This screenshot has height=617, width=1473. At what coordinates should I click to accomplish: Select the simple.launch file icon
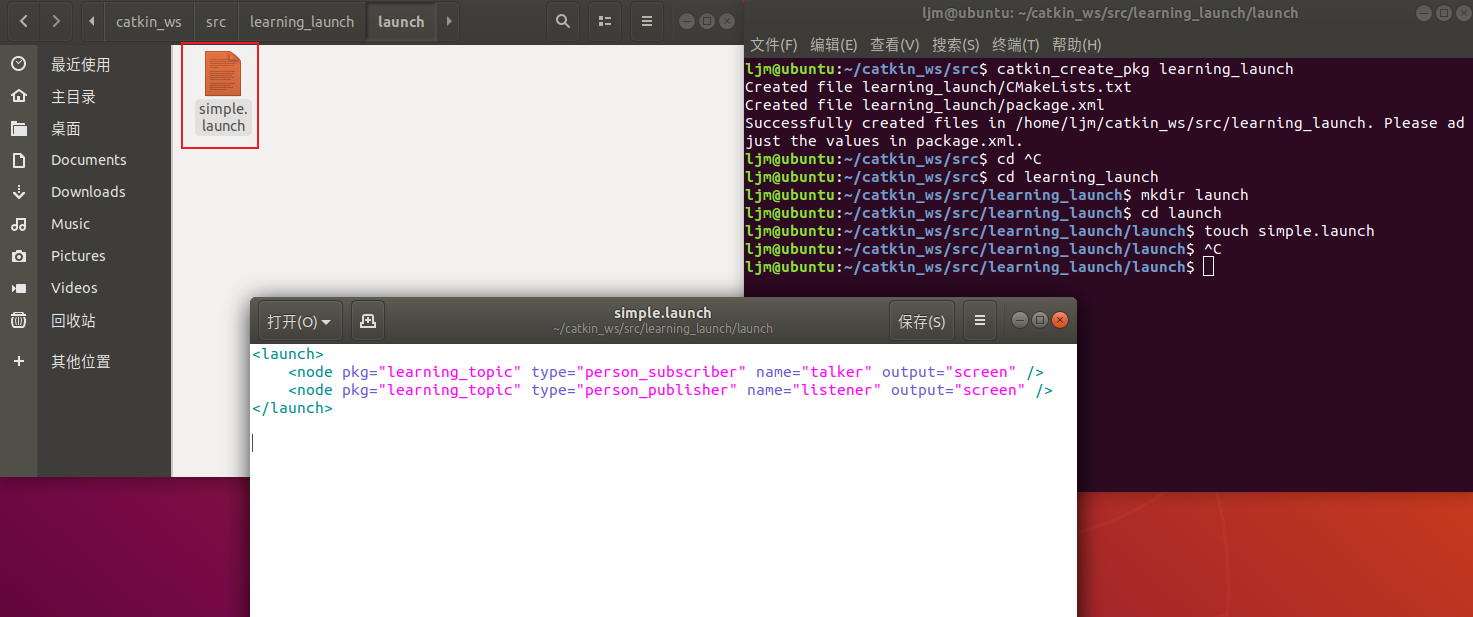click(222, 73)
